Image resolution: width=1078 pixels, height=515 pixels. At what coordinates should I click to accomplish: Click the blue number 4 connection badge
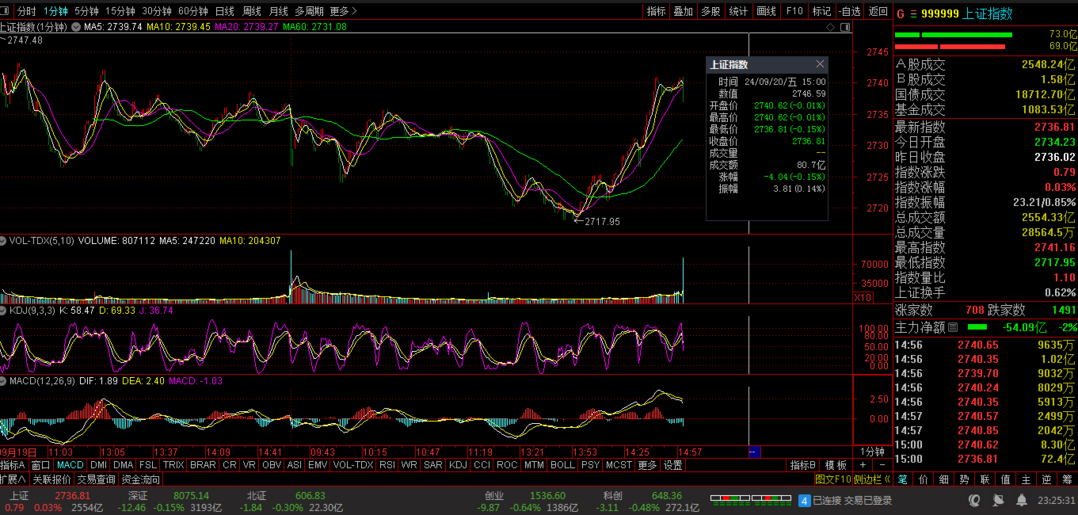804,500
